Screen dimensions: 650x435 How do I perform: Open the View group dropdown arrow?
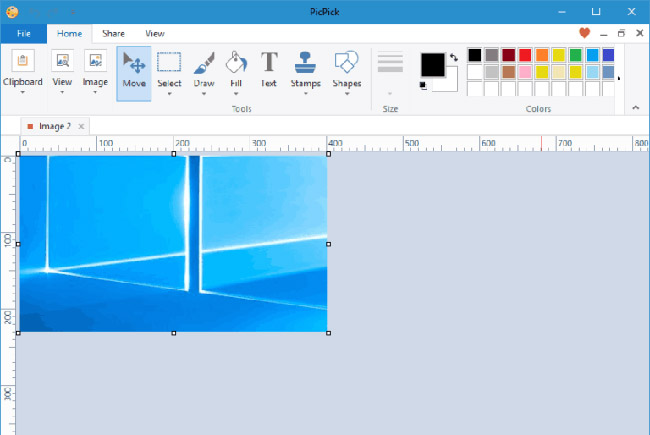point(62,92)
